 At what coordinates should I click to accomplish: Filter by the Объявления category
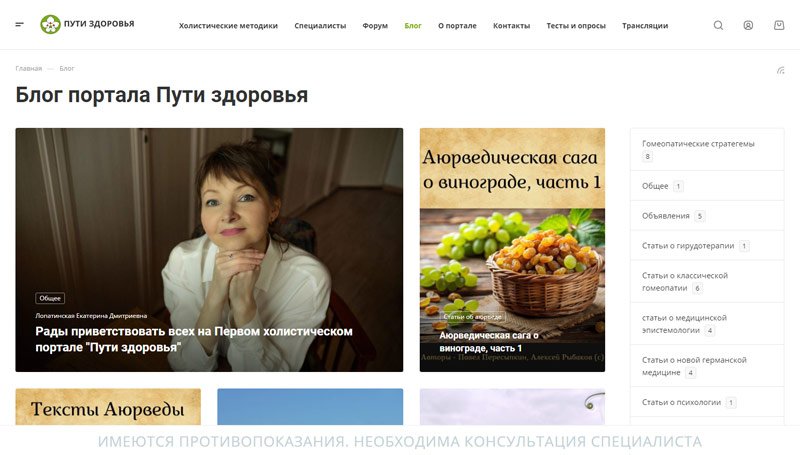point(707,216)
